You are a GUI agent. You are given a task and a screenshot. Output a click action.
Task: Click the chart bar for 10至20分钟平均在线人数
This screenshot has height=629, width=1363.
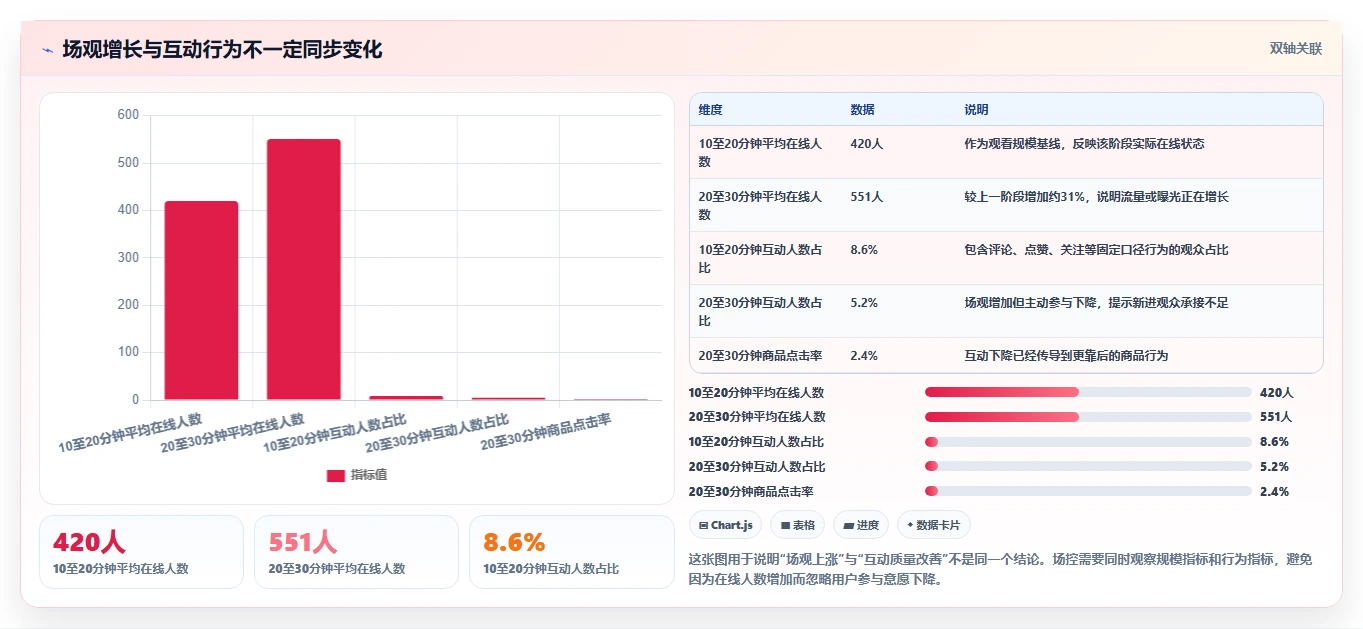point(201,300)
